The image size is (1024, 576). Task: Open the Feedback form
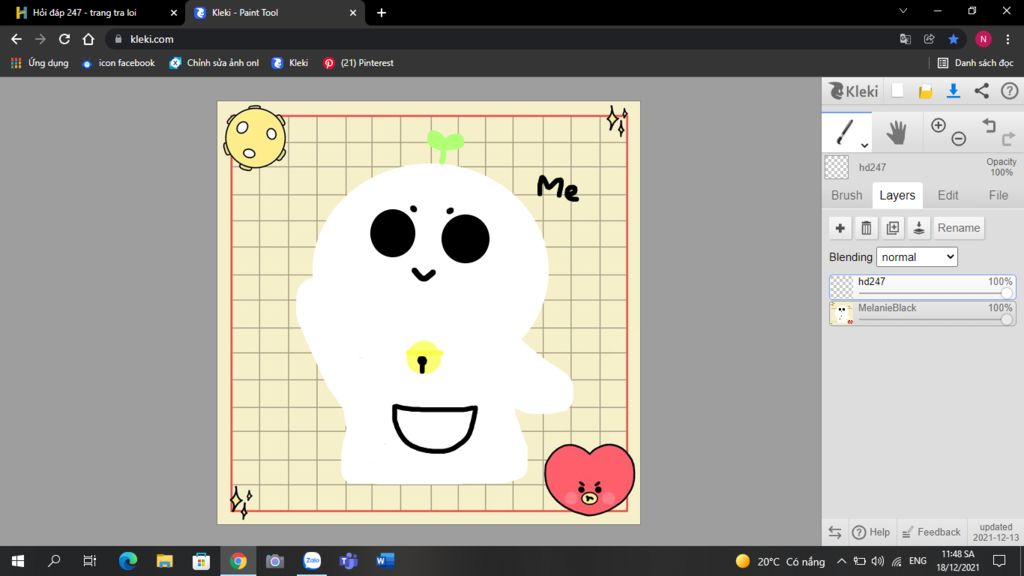pos(931,532)
